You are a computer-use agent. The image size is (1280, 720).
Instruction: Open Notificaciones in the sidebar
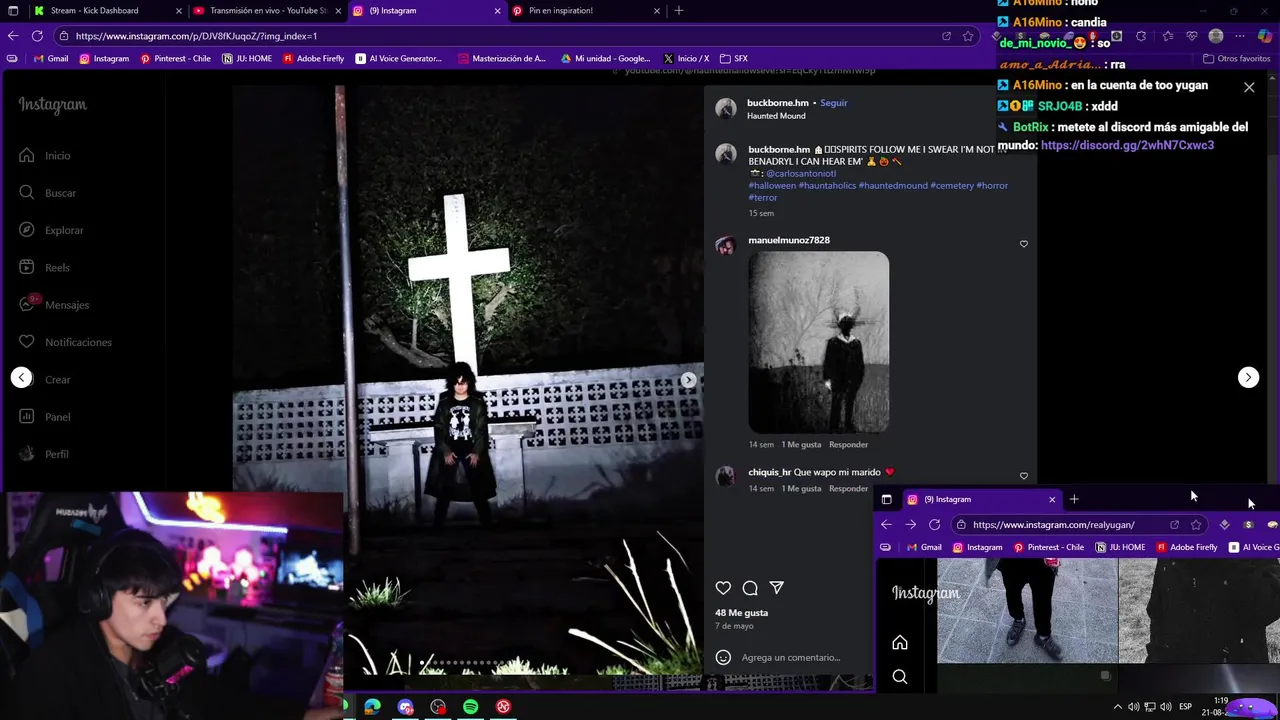[x=66, y=342]
